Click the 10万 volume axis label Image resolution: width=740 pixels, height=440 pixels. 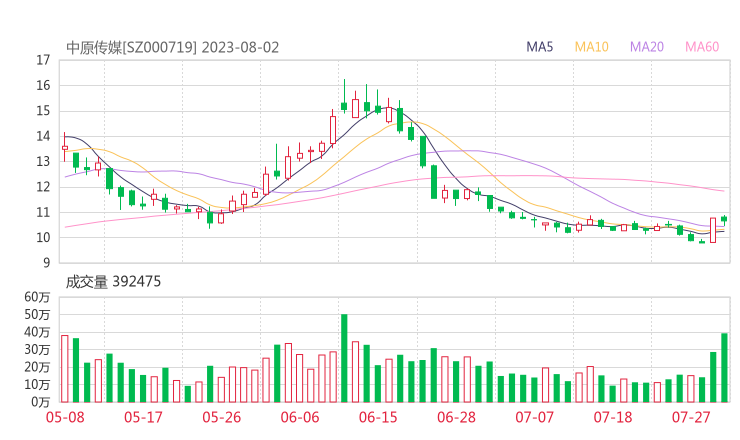(37, 384)
